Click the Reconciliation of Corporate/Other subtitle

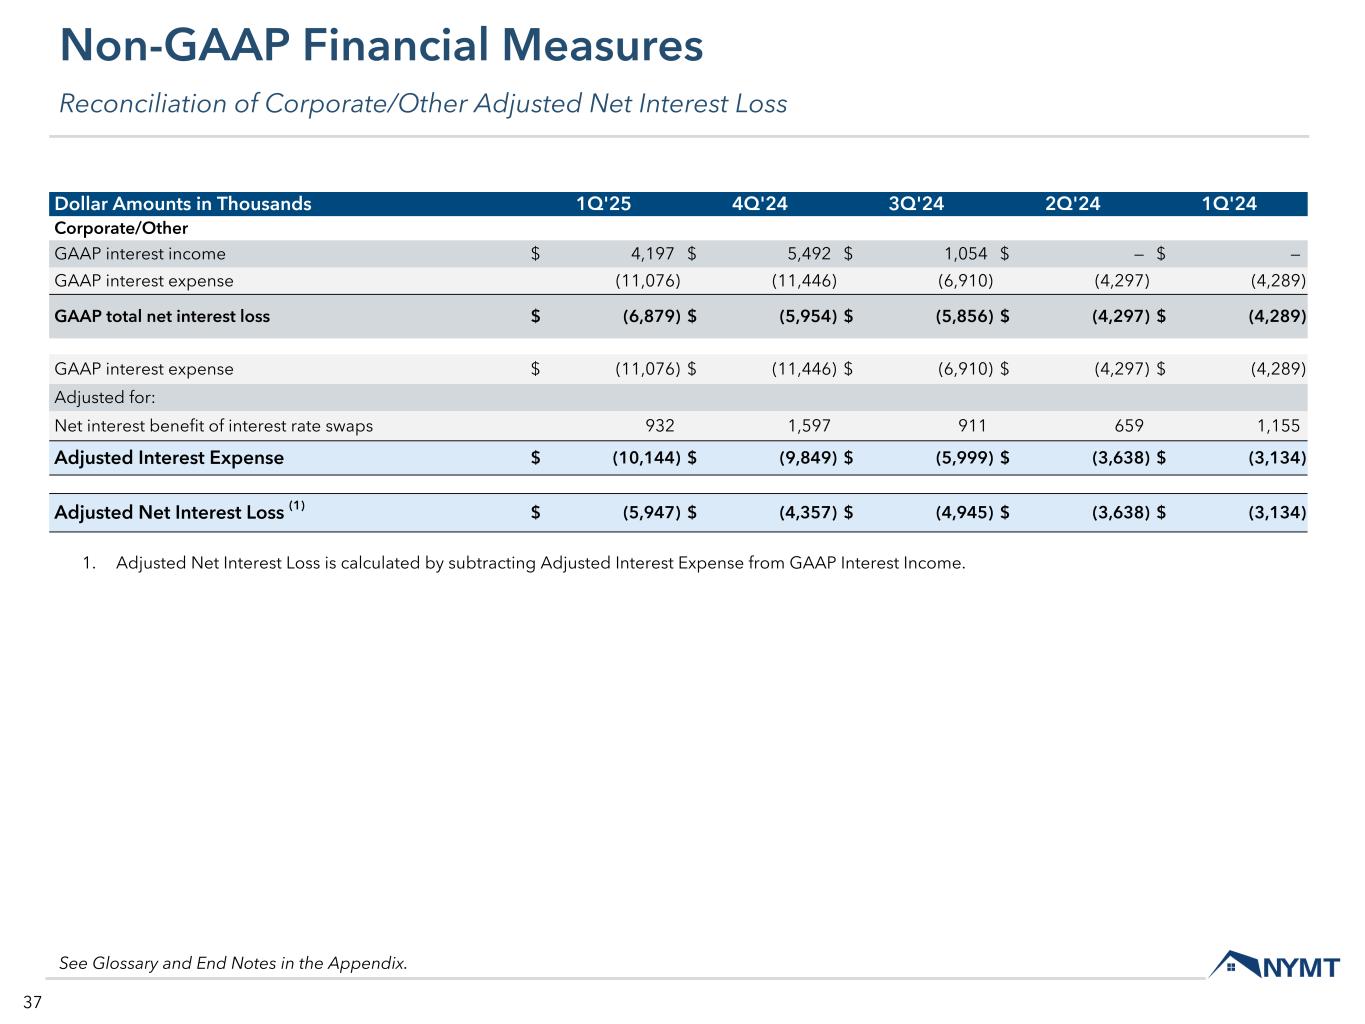click(x=423, y=104)
